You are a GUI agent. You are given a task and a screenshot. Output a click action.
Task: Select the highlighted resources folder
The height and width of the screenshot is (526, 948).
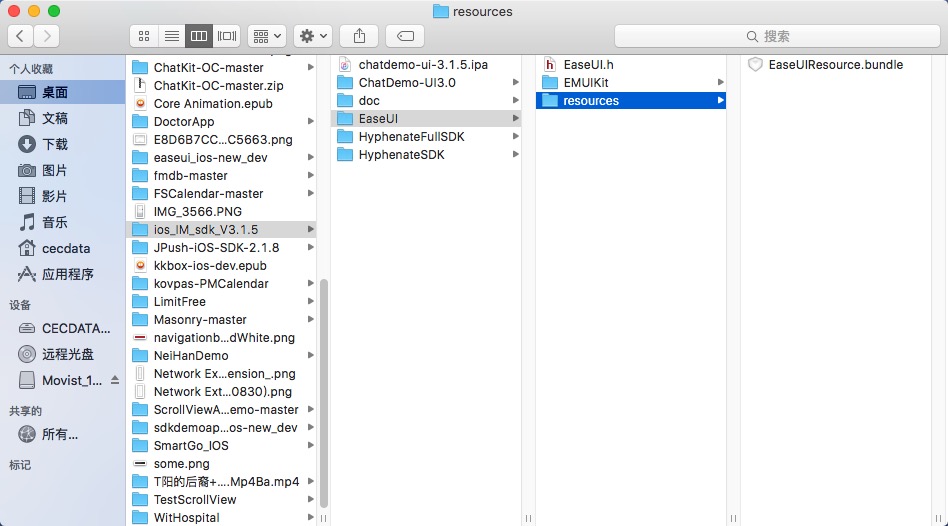point(631,101)
